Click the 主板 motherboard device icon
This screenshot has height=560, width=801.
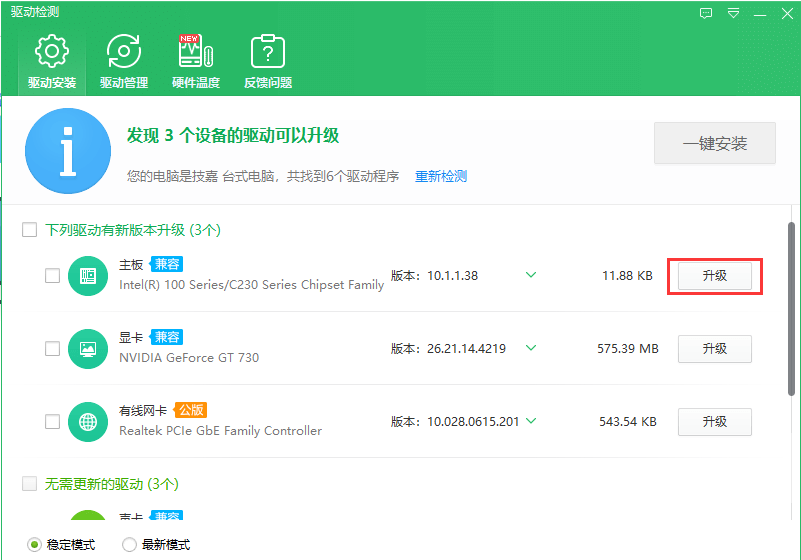pos(88,276)
